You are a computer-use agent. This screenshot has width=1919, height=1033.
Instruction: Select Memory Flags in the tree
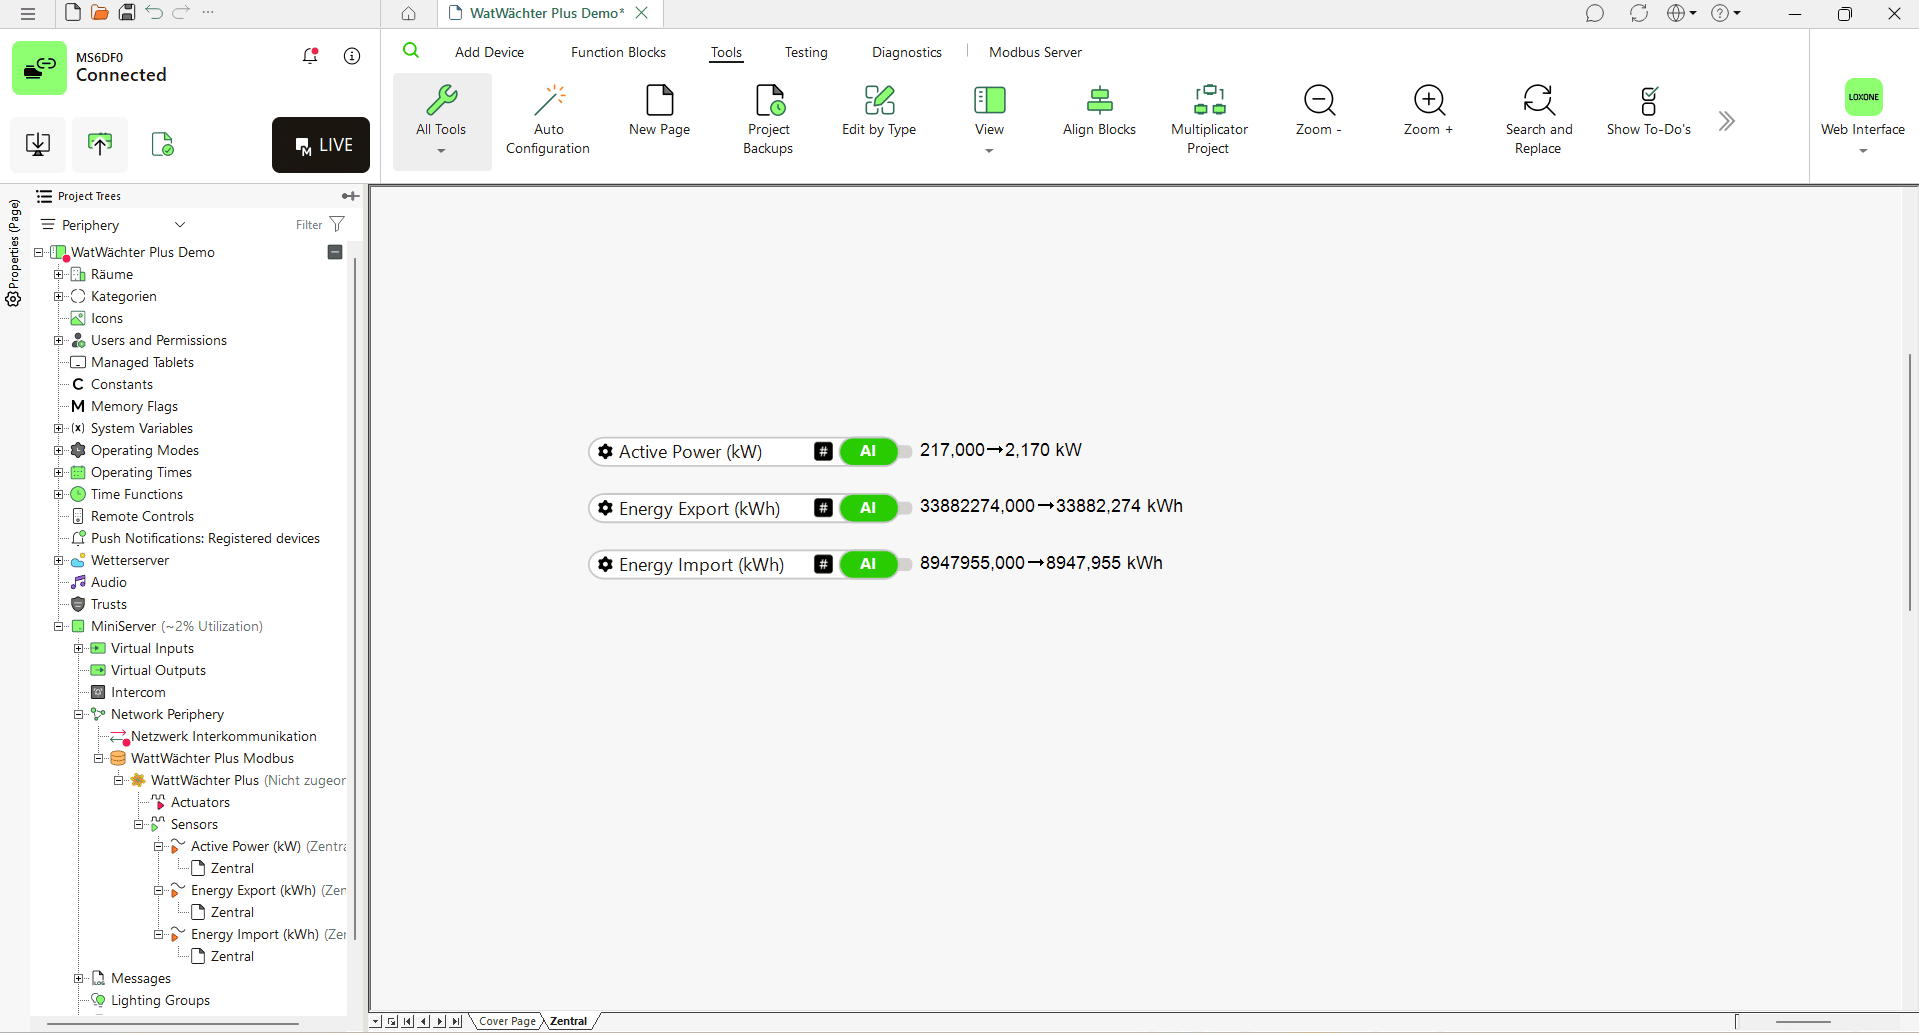pyautogui.click(x=134, y=406)
